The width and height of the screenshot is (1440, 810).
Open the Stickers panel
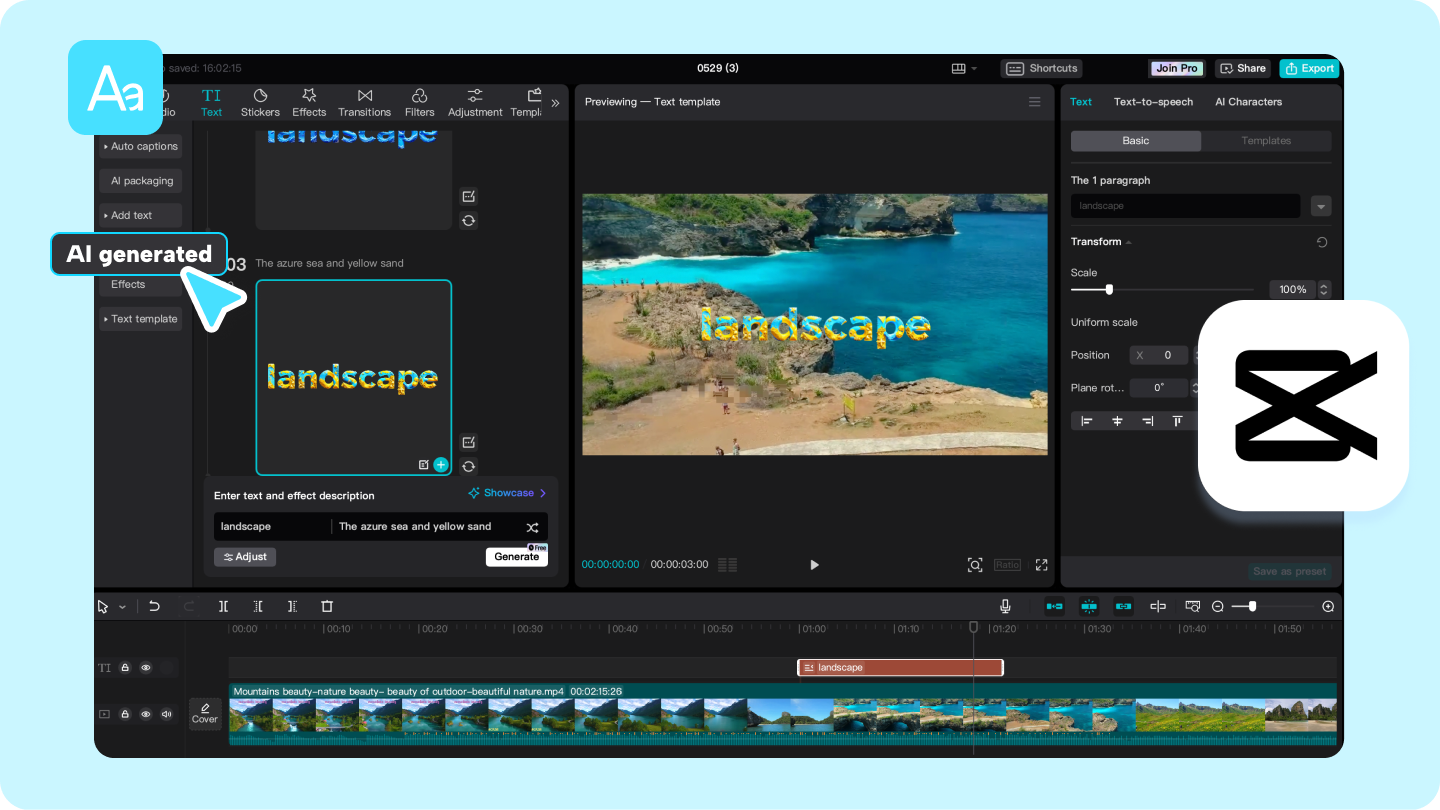[x=260, y=102]
